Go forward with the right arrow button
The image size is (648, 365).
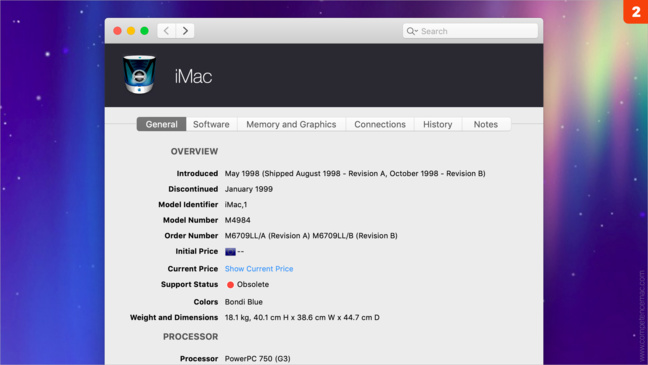pos(185,31)
